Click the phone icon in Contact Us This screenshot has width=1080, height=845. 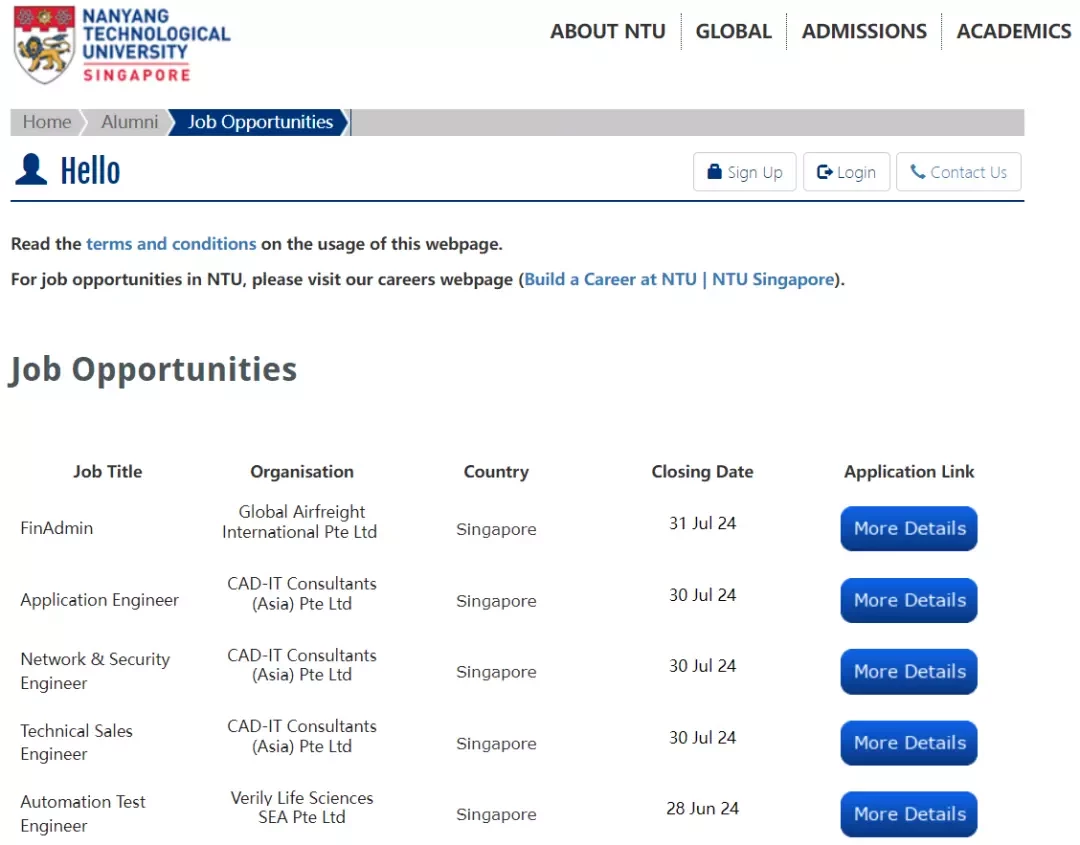pos(917,171)
